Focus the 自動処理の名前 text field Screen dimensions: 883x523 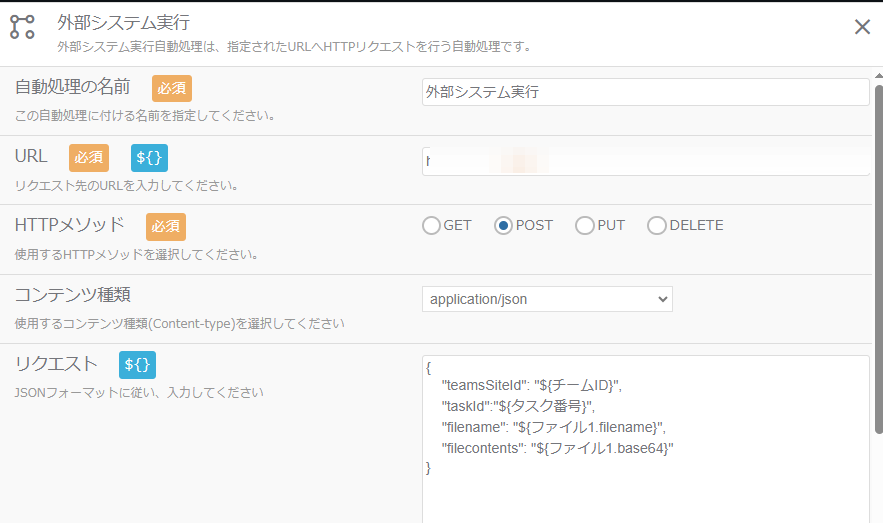[645, 92]
